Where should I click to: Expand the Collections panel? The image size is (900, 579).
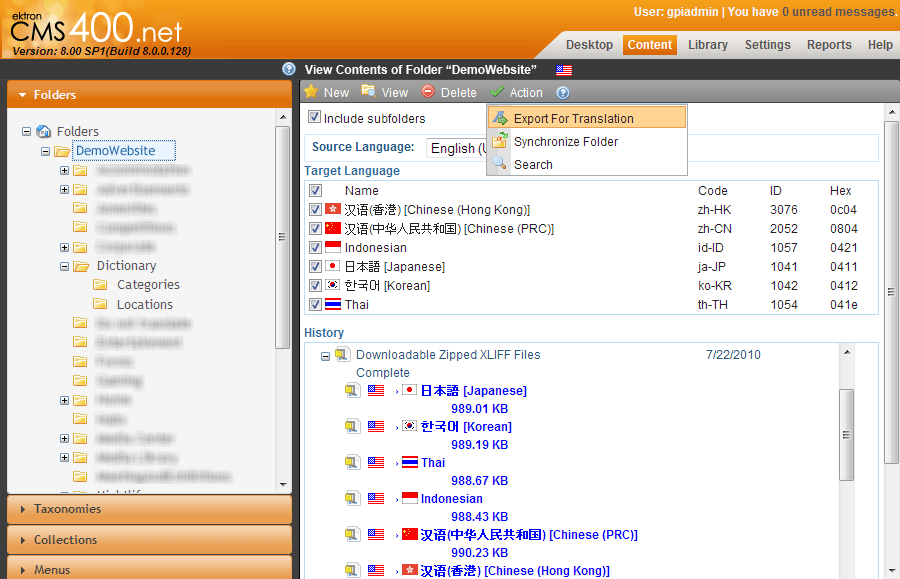coord(149,540)
